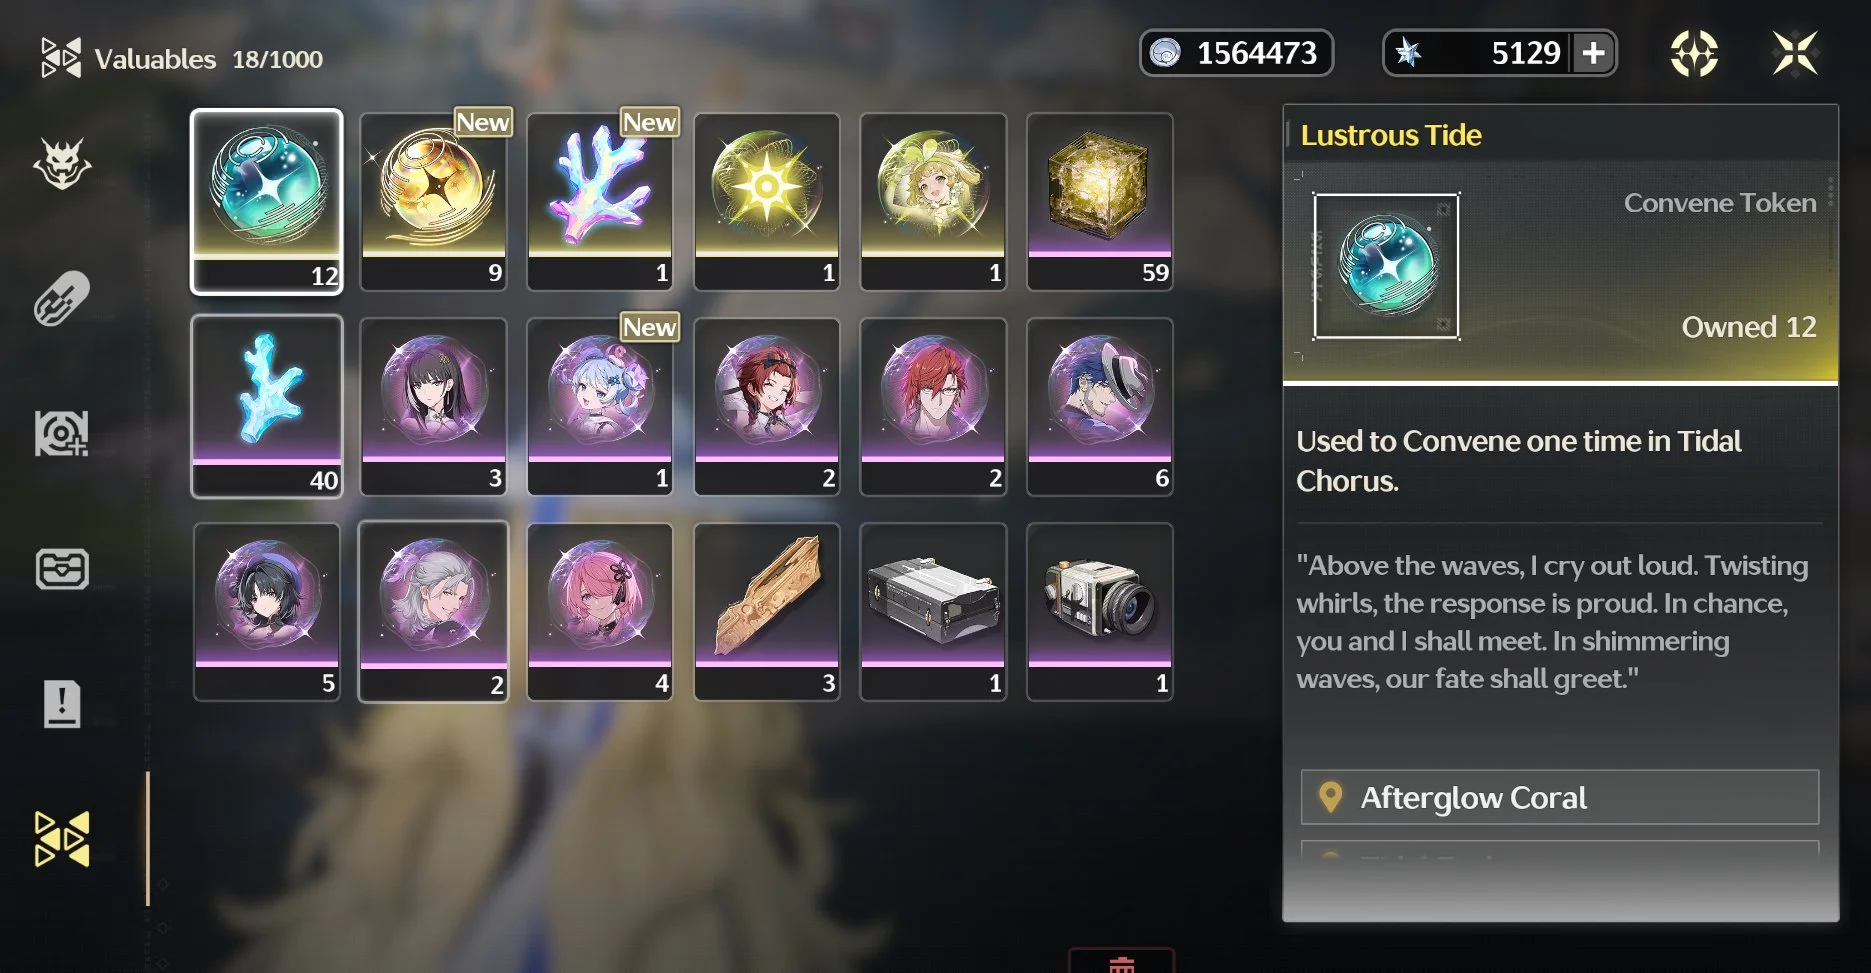Select the golden Radiant Tide item marked New
Image resolution: width=1871 pixels, height=973 pixels.
click(x=433, y=201)
